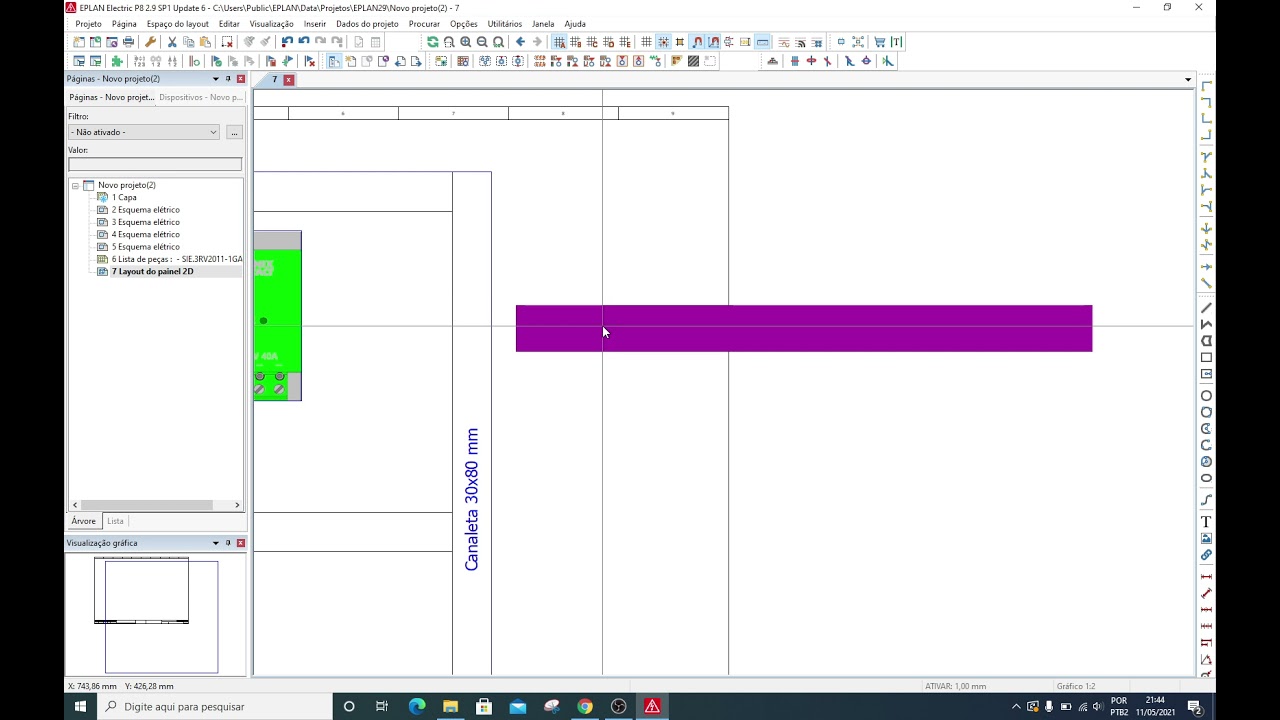This screenshot has height=720, width=1280.
Task: Click the filter '...' button
Action: pos(234,132)
